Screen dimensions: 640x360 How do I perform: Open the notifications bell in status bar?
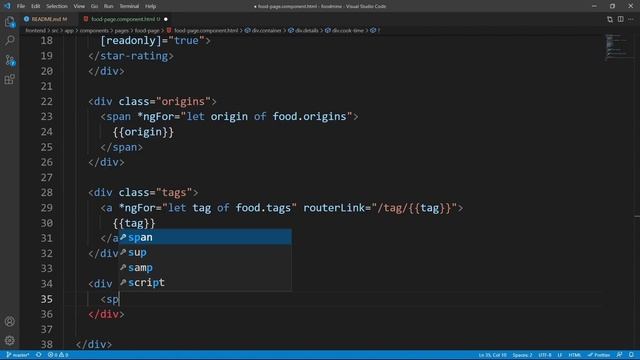pyautogui.click(x=631, y=355)
